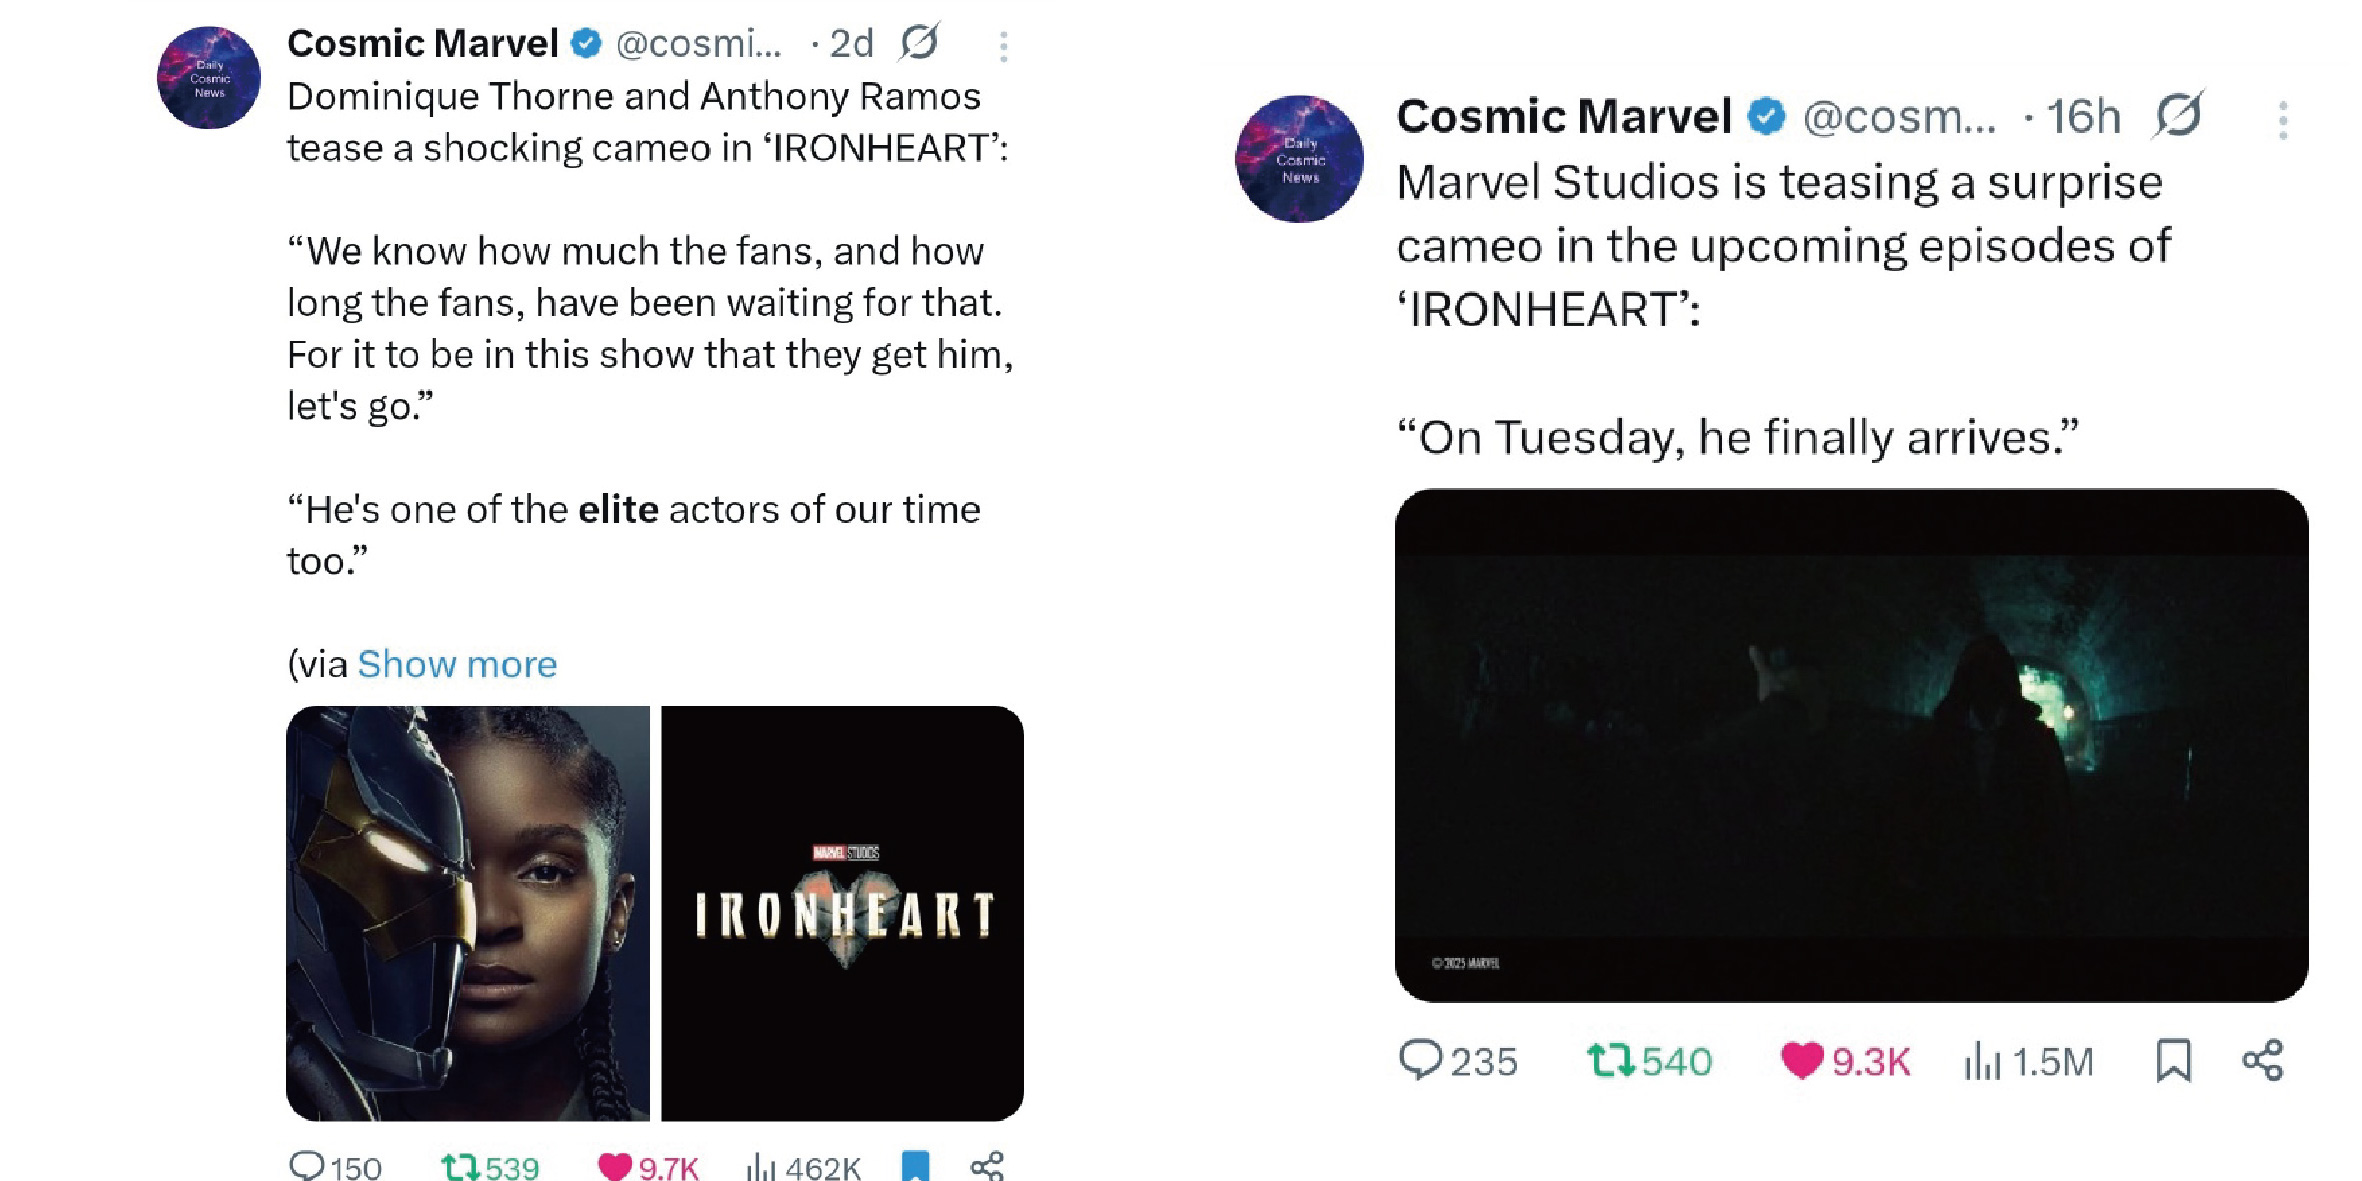This screenshot has width=2362, height=1181.
Task: Open Cosmic Marvel avatar on the 16h tweet
Action: [1299, 159]
